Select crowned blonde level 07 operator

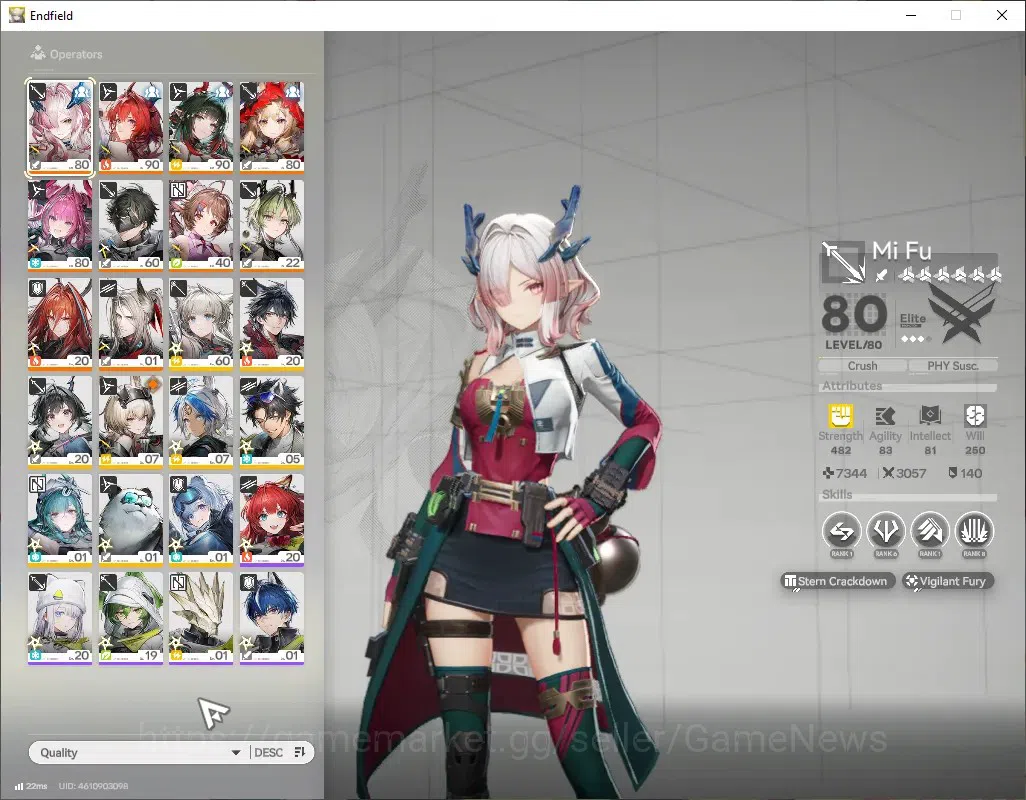pos(131,421)
